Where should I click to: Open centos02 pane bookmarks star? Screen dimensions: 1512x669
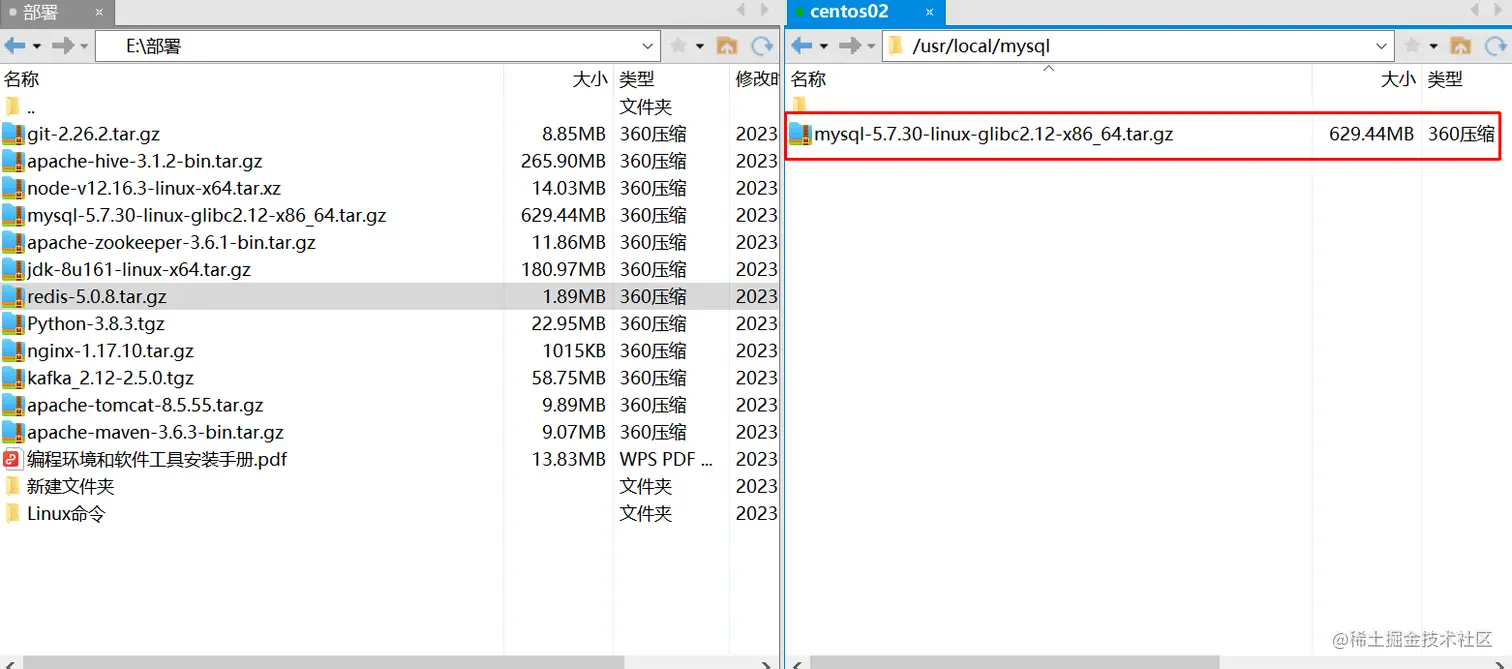click(x=1413, y=46)
